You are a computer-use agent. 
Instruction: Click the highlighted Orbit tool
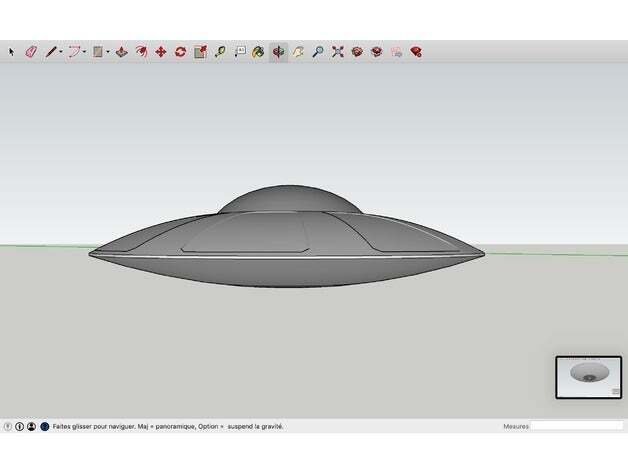(278, 51)
